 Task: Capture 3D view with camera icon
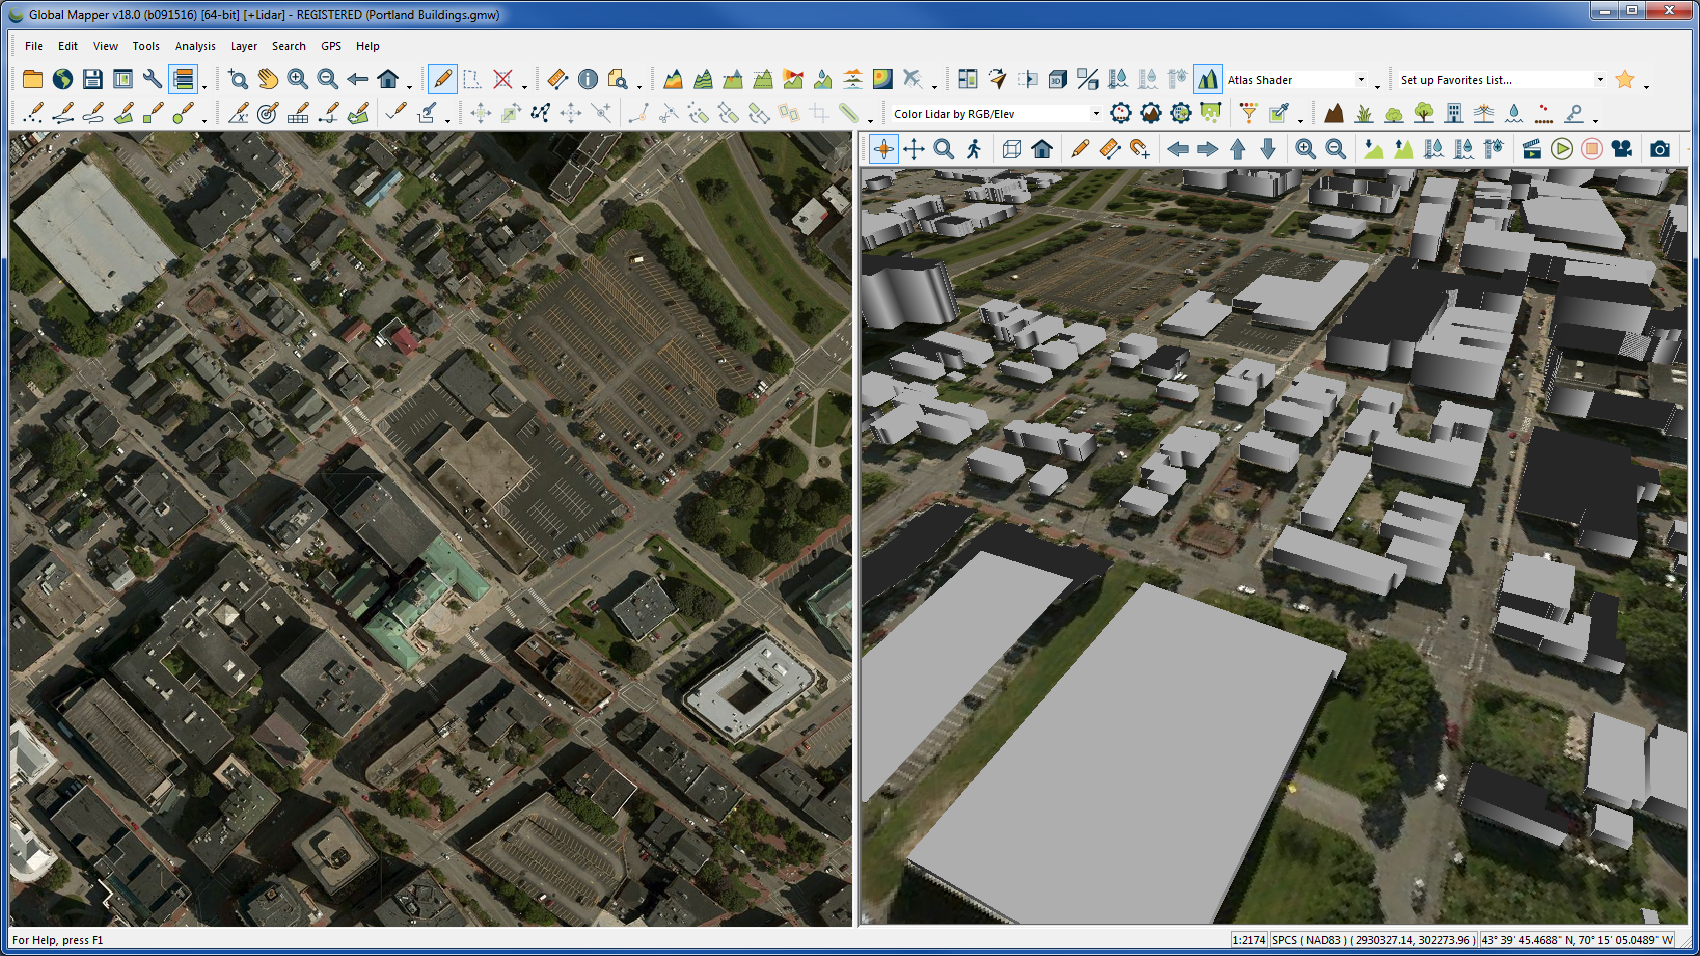[x=1659, y=149]
